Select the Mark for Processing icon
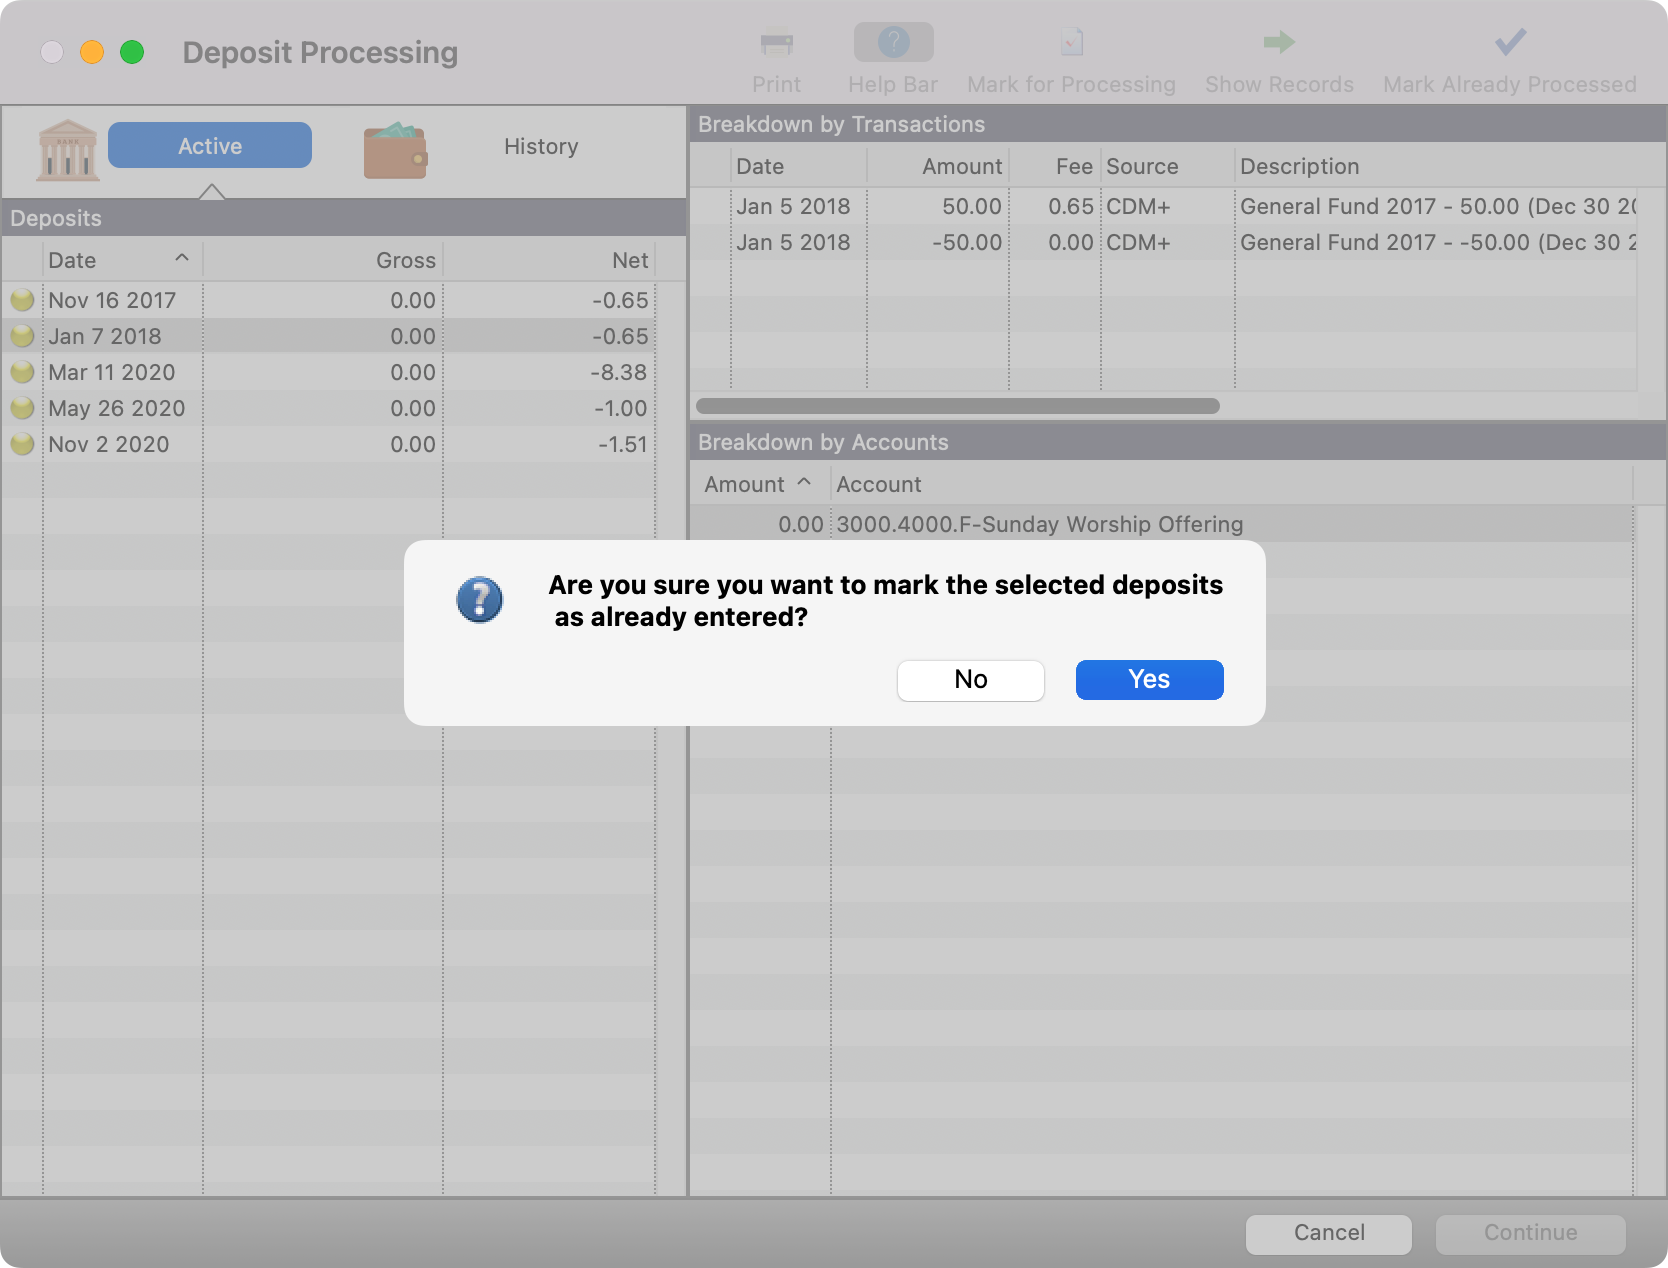 tap(1070, 42)
